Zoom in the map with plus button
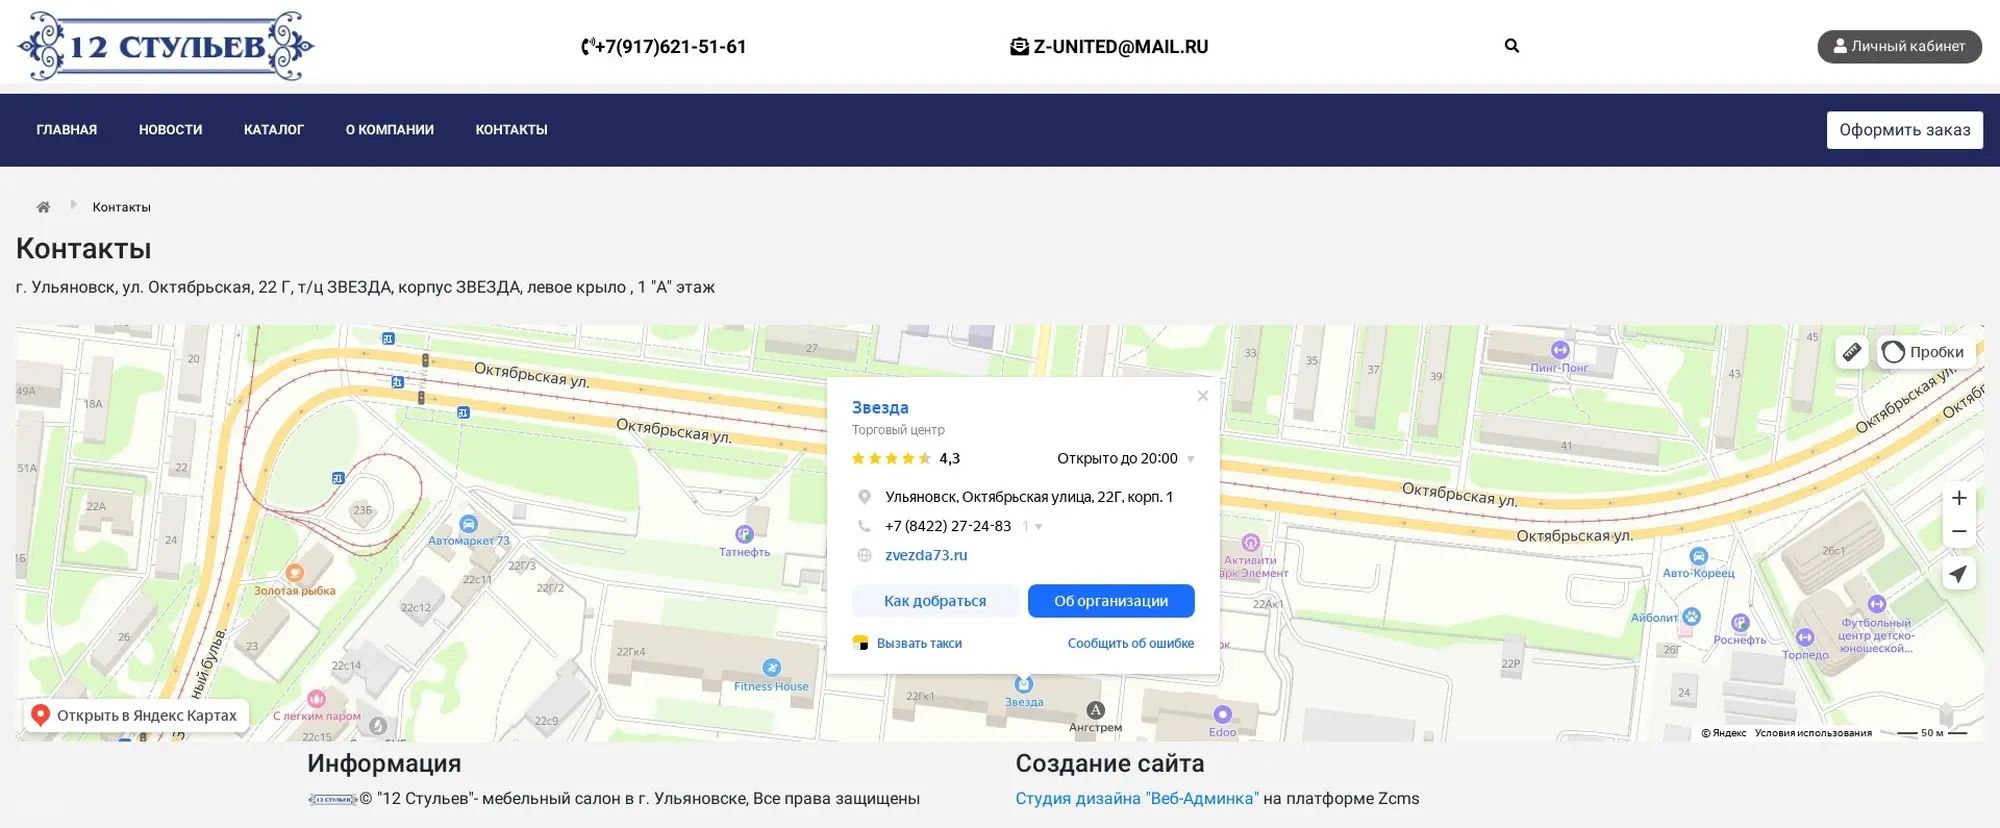 [1958, 498]
